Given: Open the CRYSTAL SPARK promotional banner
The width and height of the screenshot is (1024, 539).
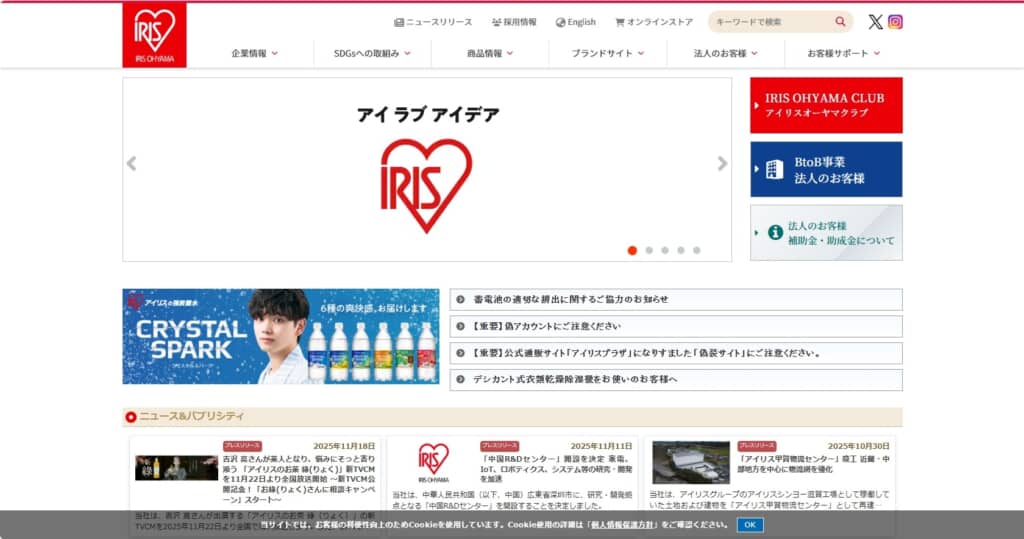Looking at the screenshot, I should point(280,337).
